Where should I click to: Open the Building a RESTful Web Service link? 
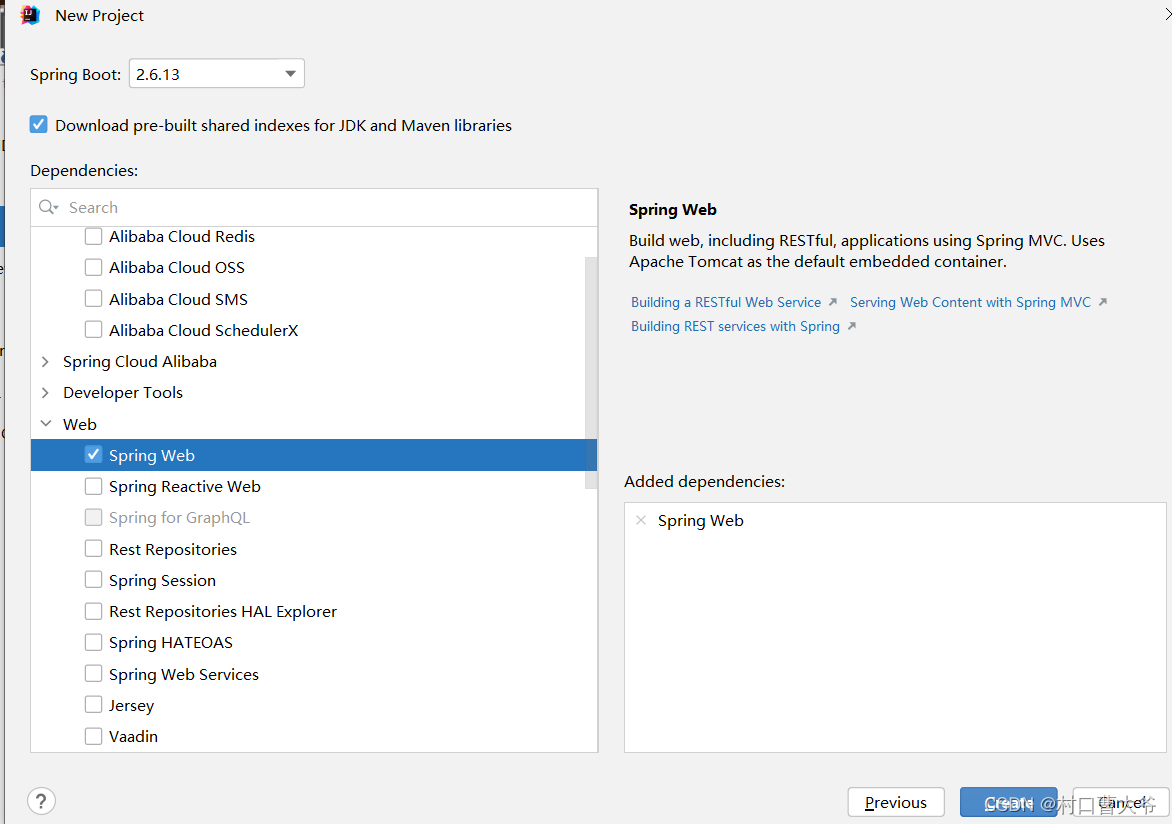pos(726,302)
